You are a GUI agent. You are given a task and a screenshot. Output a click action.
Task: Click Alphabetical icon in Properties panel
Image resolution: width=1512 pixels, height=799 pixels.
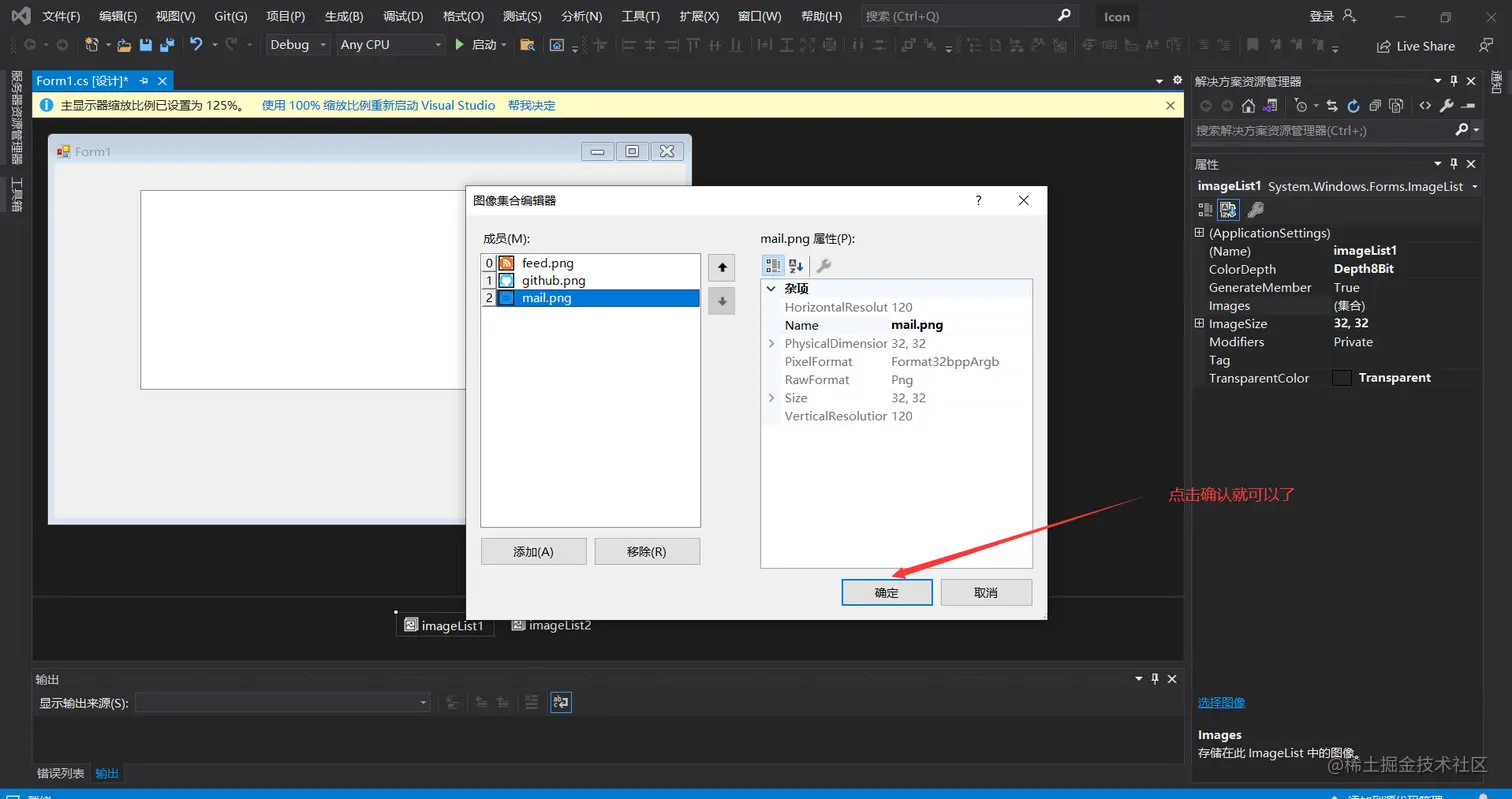(1229, 209)
